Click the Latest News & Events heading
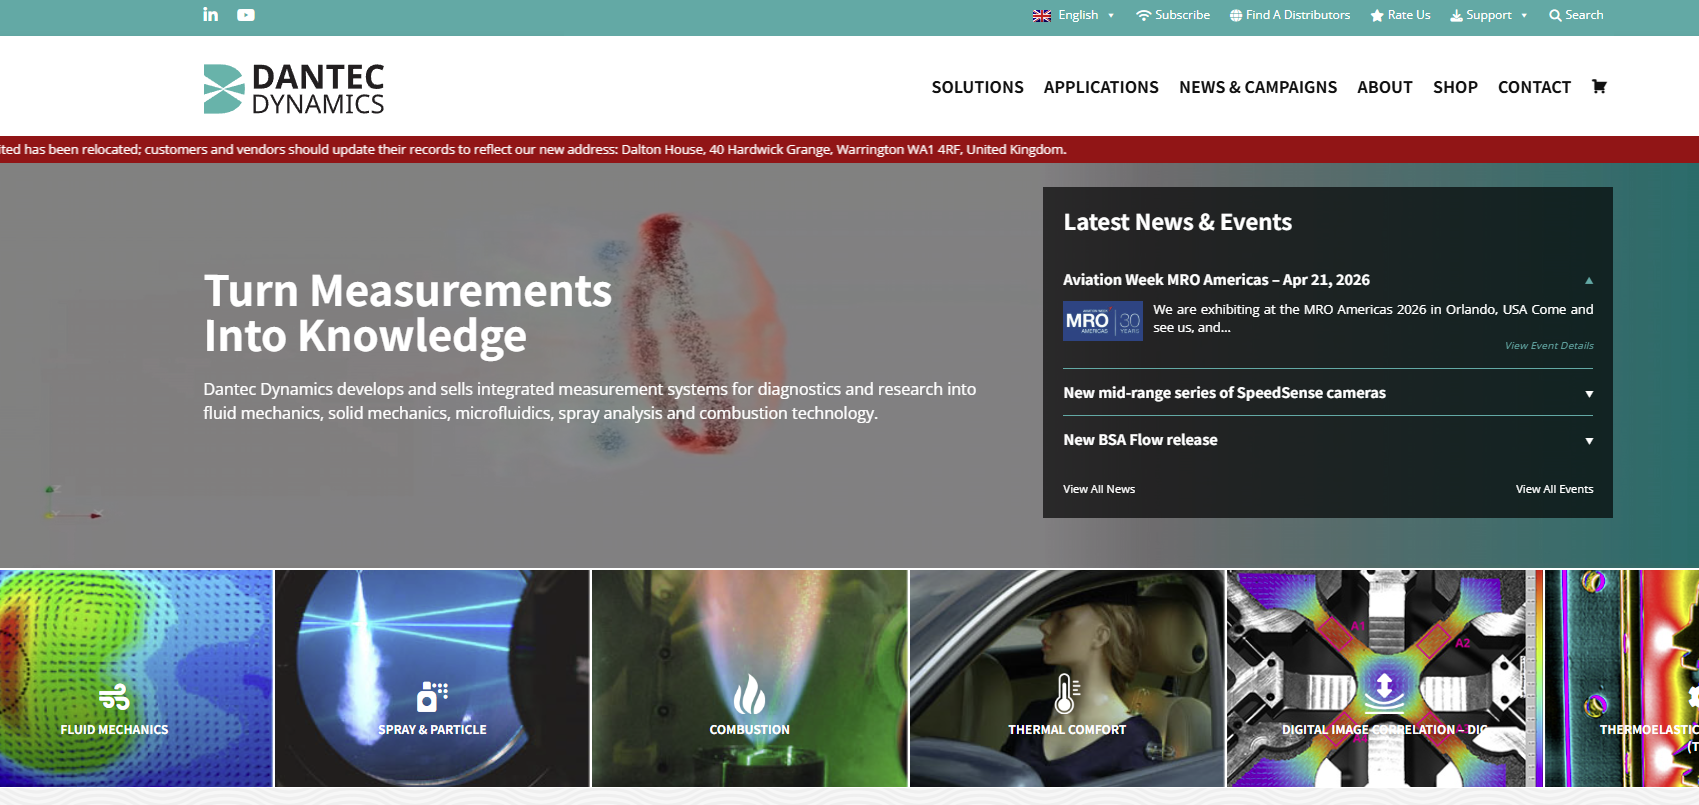This screenshot has width=1699, height=805. coord(1177,222)
